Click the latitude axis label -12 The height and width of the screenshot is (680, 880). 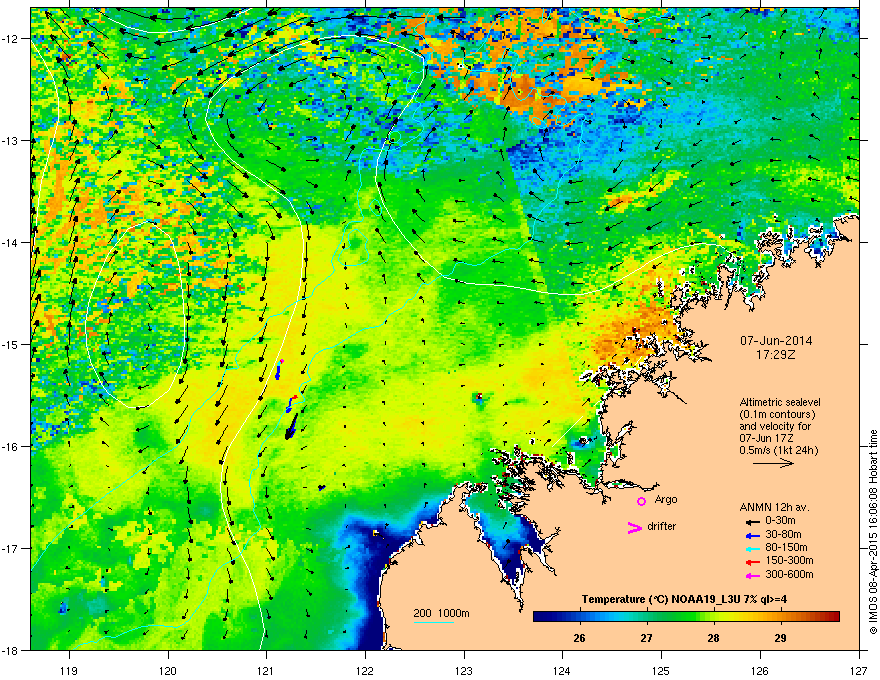pos(10,39)
